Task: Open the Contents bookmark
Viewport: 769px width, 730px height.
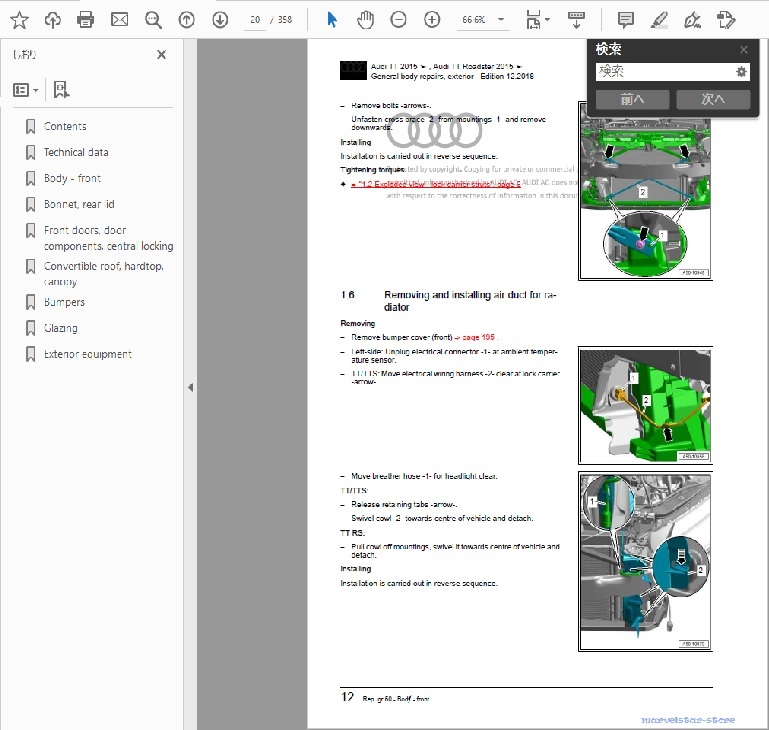Action: (x=65, y=126)
